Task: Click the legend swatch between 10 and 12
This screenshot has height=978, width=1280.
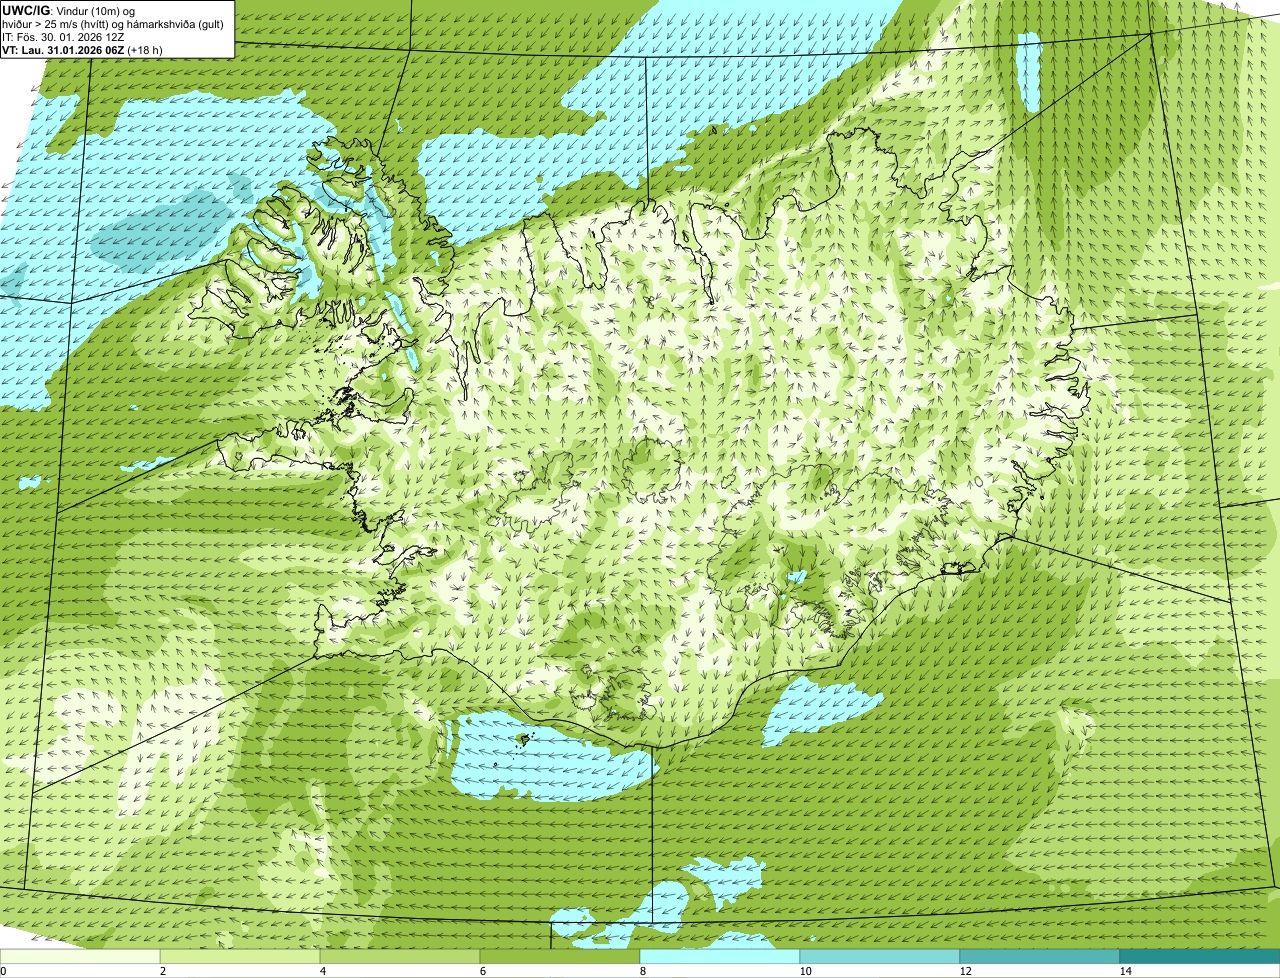Action: [x=880, y=956]
